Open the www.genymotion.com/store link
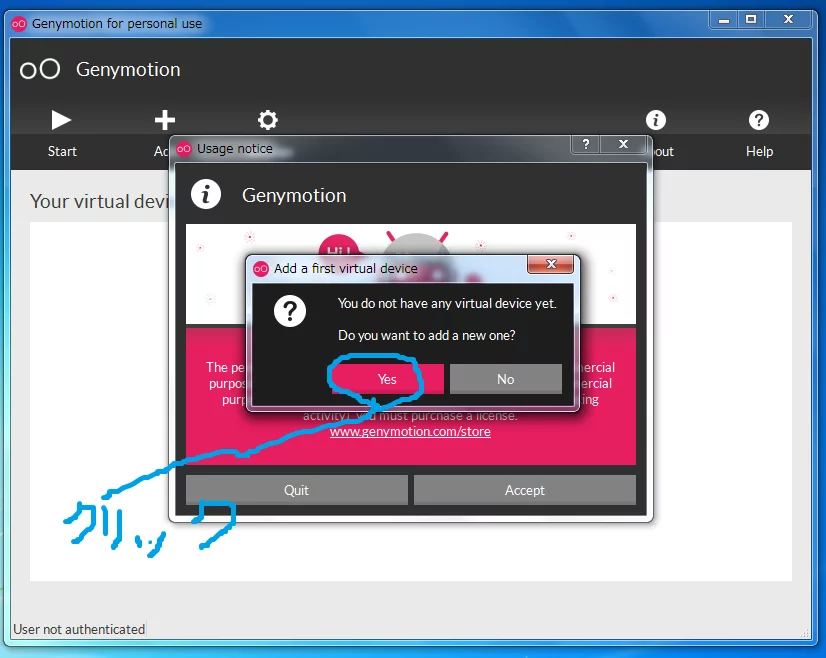This screenshot has width=826, height=658. pyautogui.click(x=410, y=431)
